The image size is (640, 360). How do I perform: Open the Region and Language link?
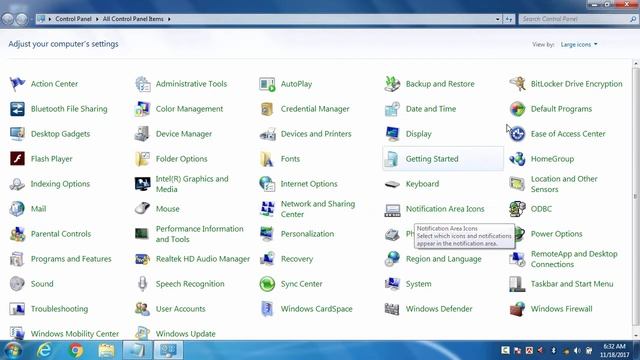(444, 259)
